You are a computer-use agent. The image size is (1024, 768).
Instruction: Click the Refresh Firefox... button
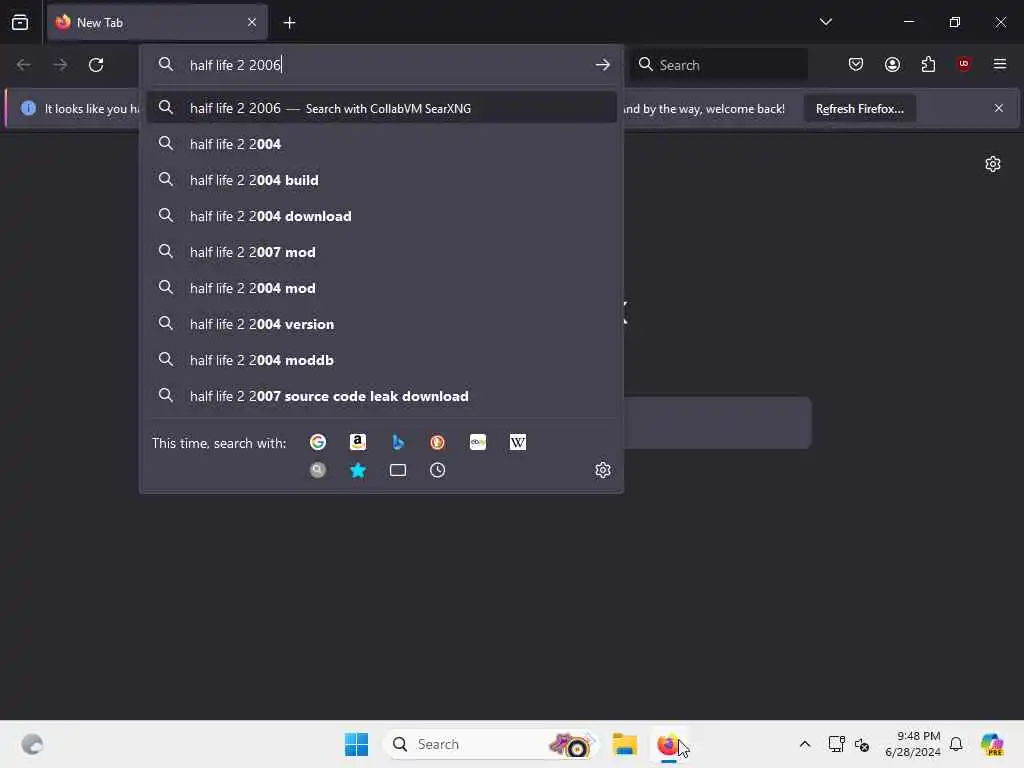pos(859,108)
